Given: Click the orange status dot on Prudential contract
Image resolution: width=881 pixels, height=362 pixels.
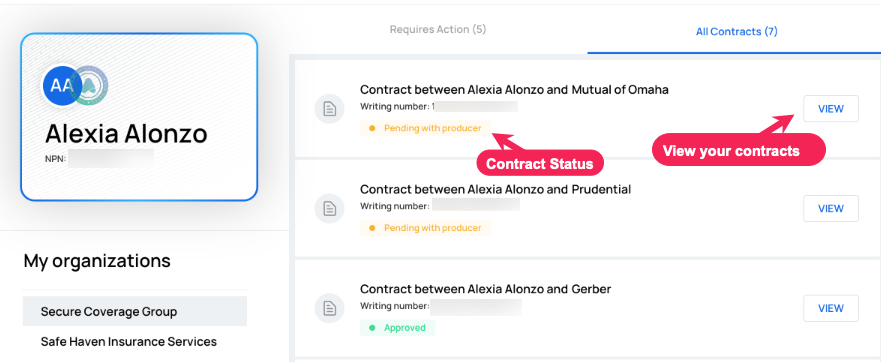Looking at the screenshot, I should tap(371, 228).
